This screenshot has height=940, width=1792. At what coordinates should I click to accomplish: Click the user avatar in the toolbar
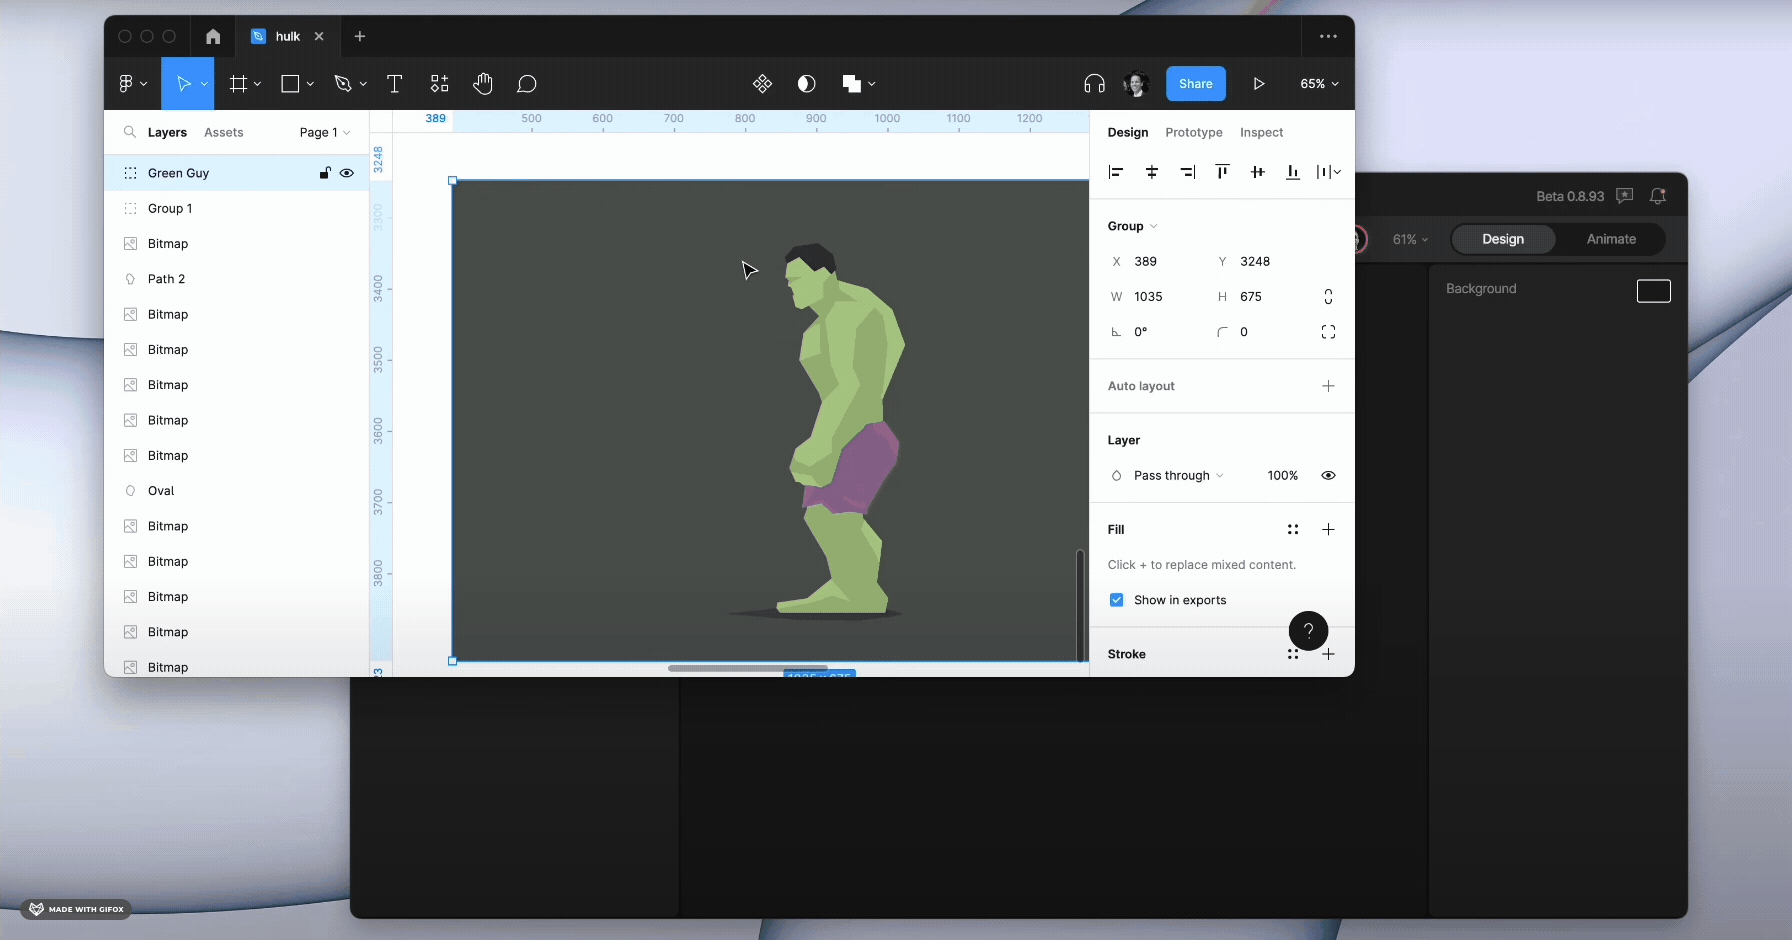tap(1135, 84)
